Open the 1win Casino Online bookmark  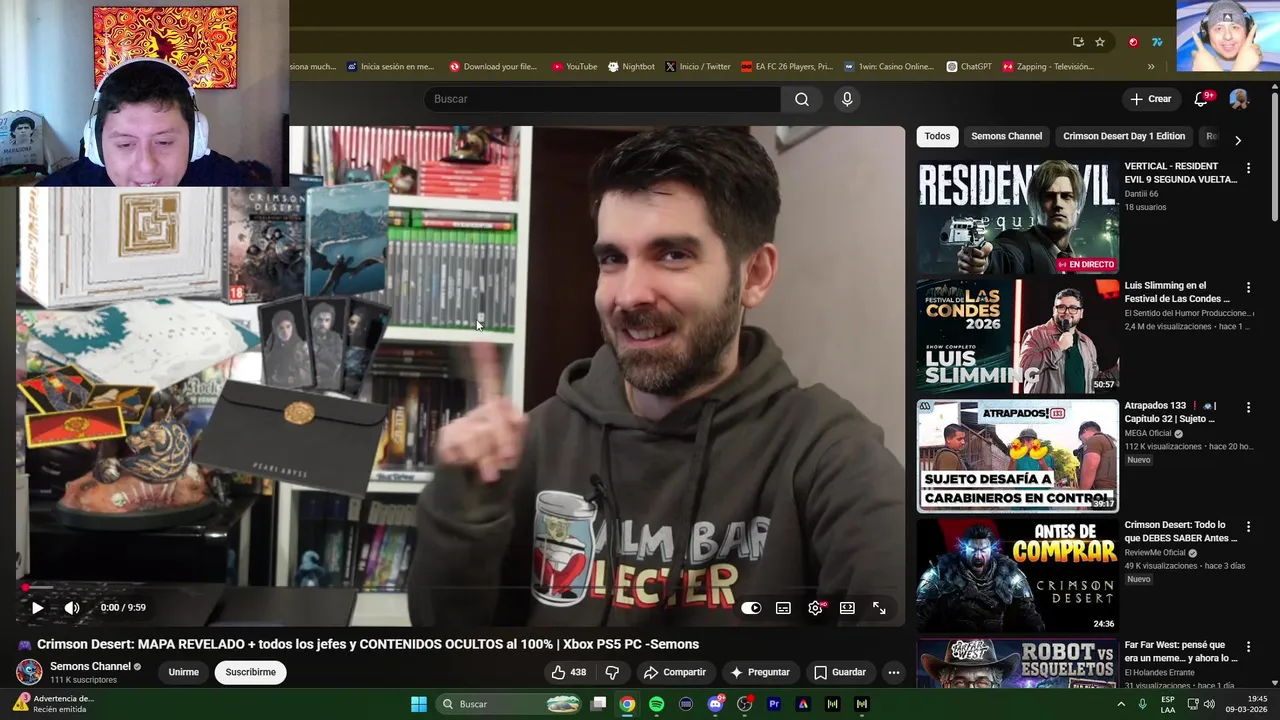(x=889, y=67)
